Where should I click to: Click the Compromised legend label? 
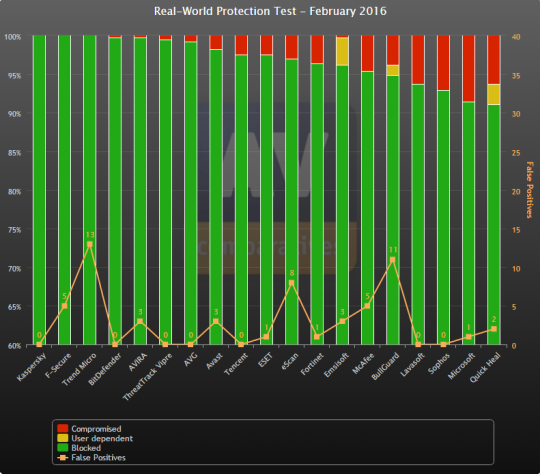click(96, 429)
